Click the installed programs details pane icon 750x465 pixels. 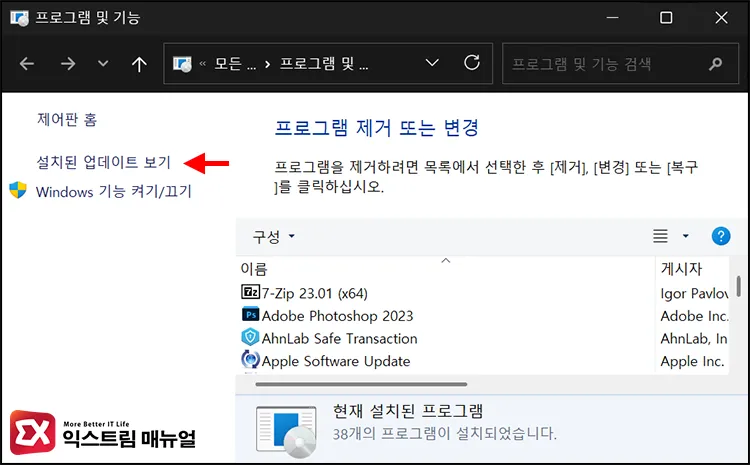[286, 431]
